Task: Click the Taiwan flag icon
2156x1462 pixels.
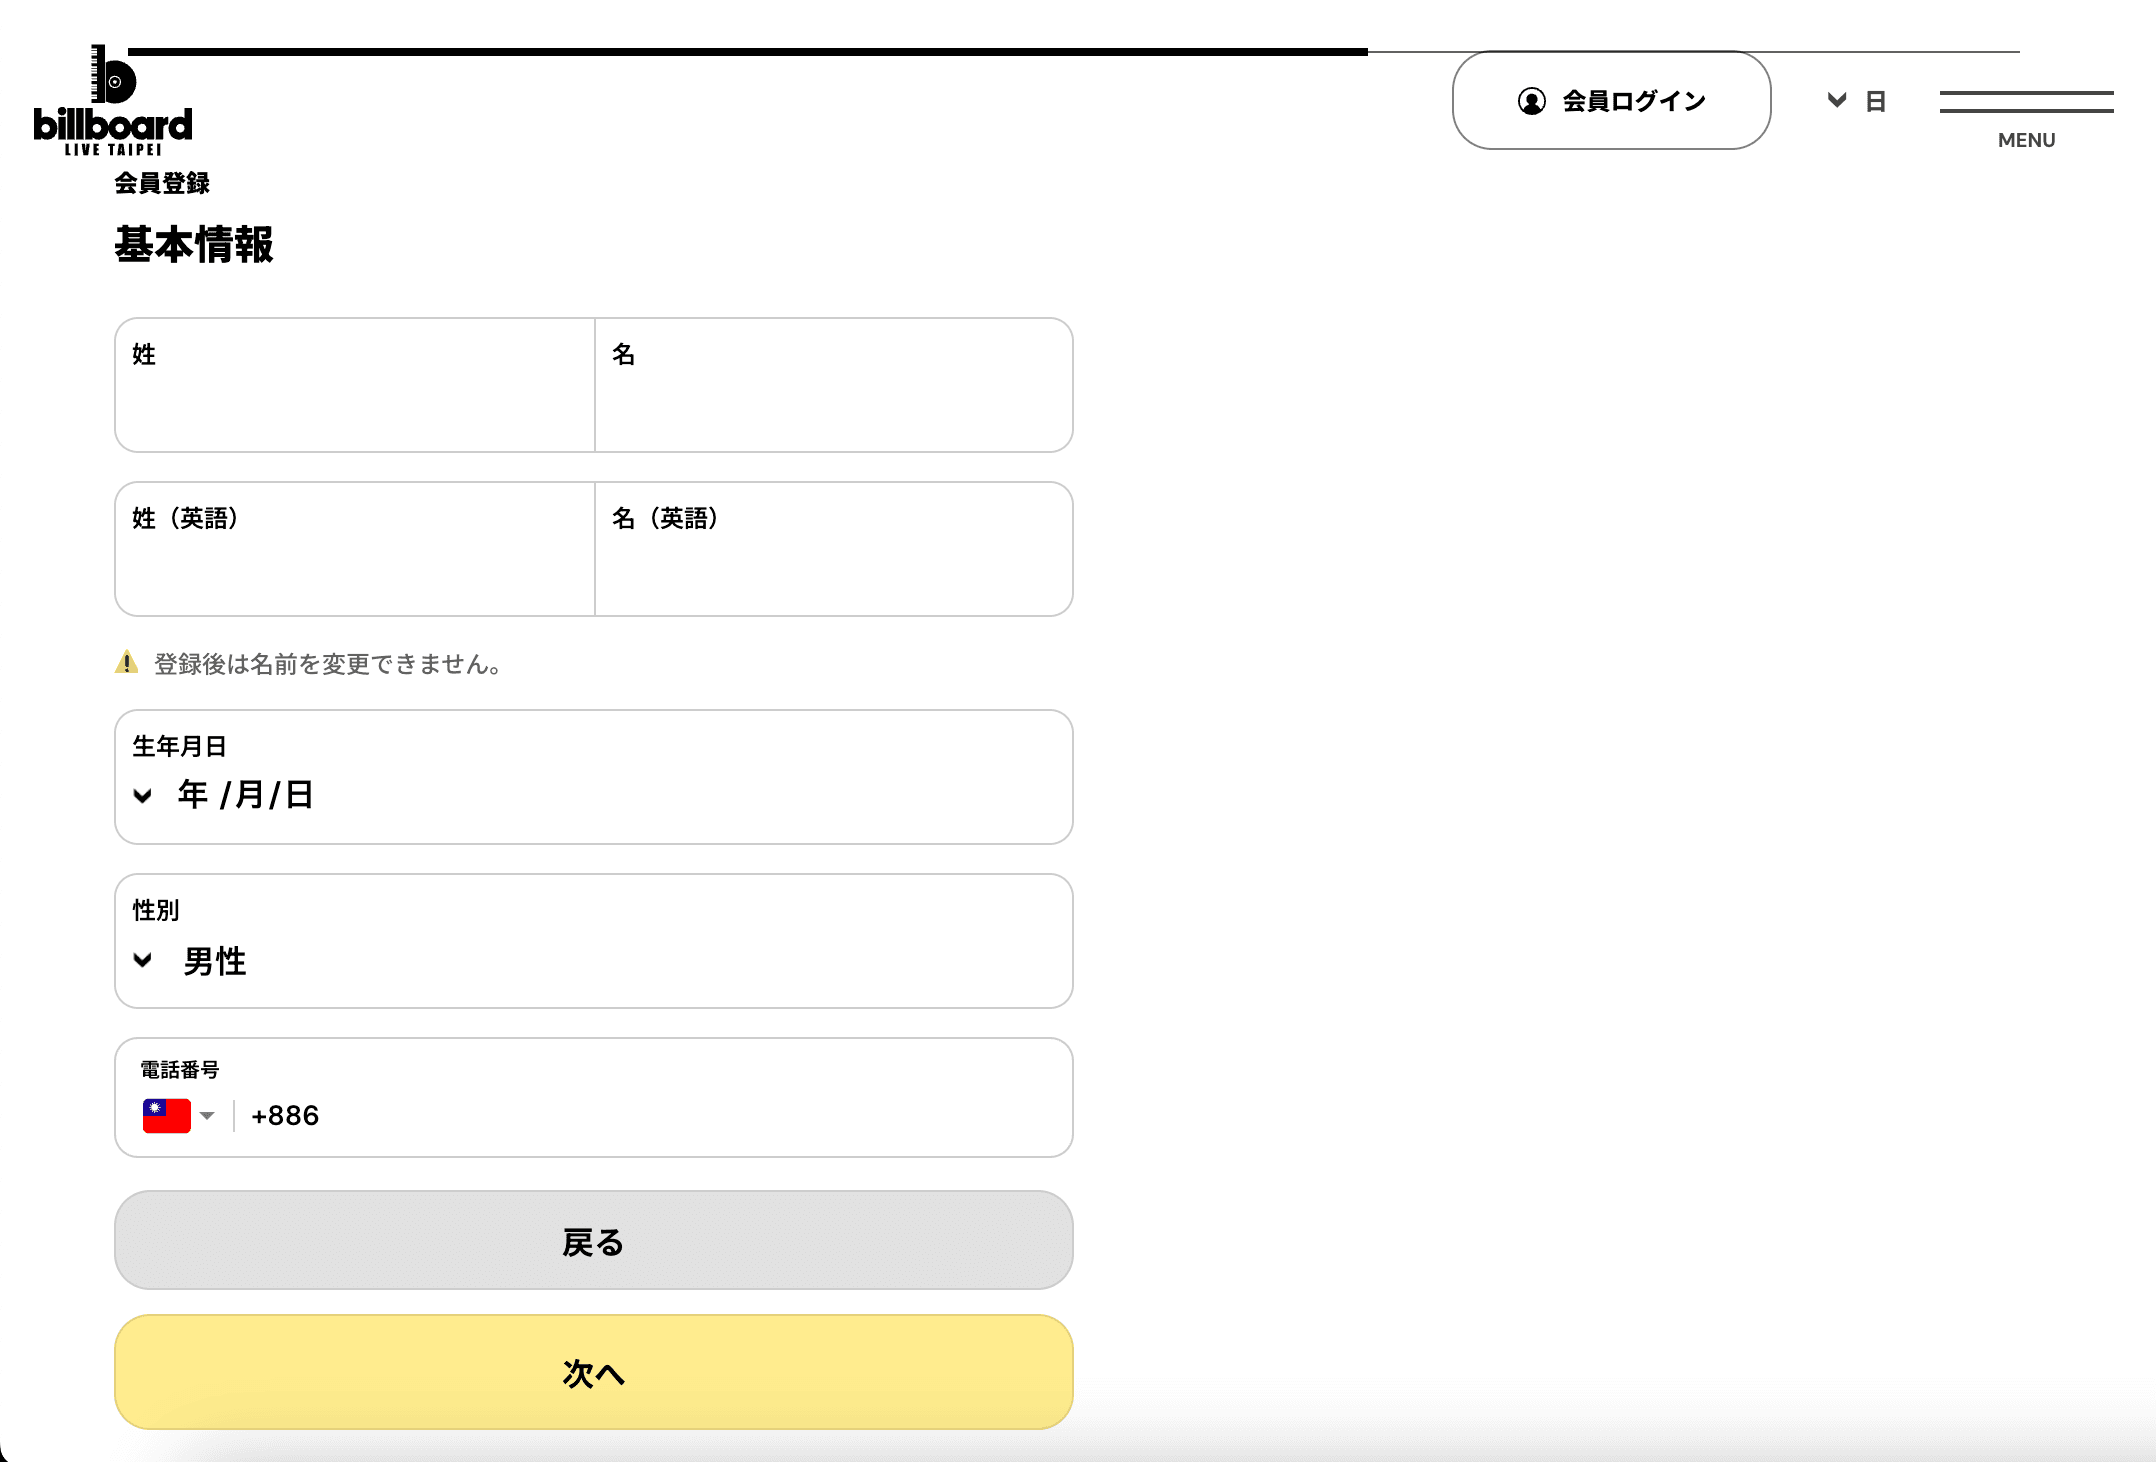Action: coord(166,1115)
